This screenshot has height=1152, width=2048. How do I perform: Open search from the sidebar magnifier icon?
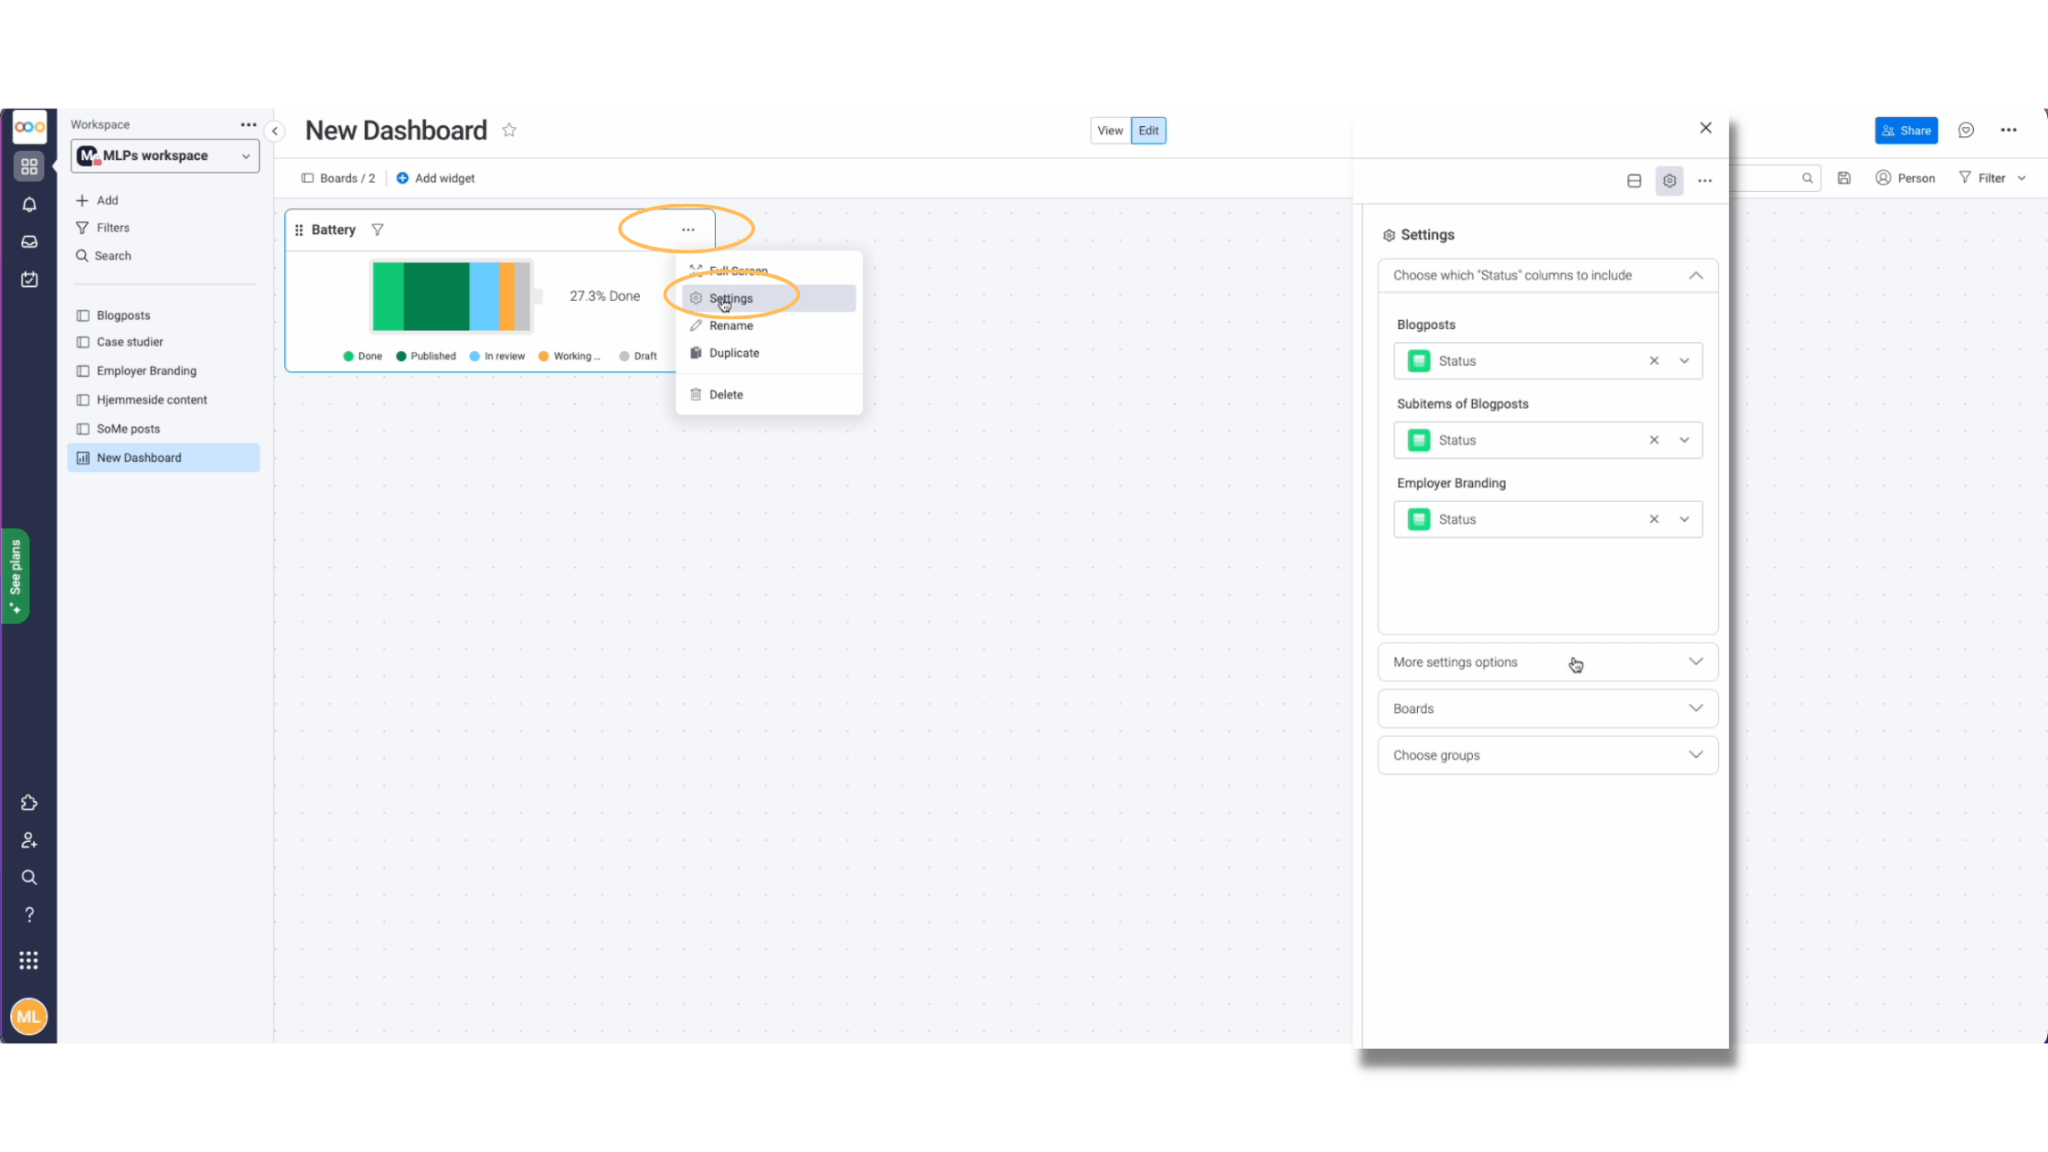click(x=29, y=877)
